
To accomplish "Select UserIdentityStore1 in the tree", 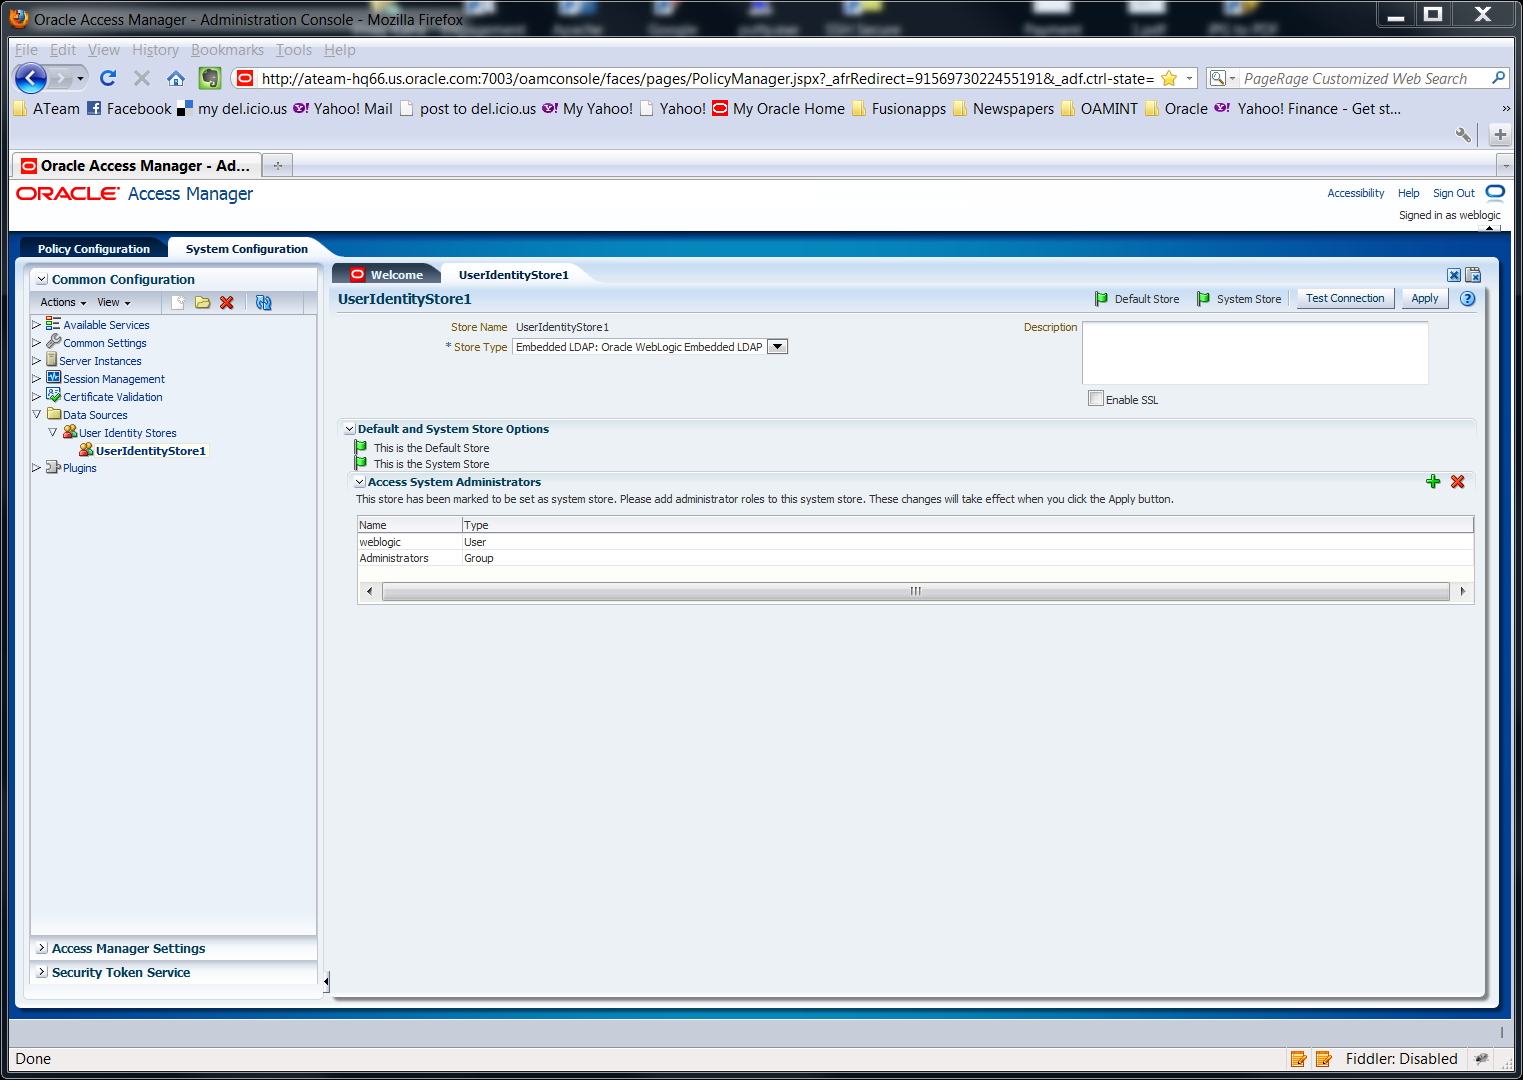I will coord(151,451).
